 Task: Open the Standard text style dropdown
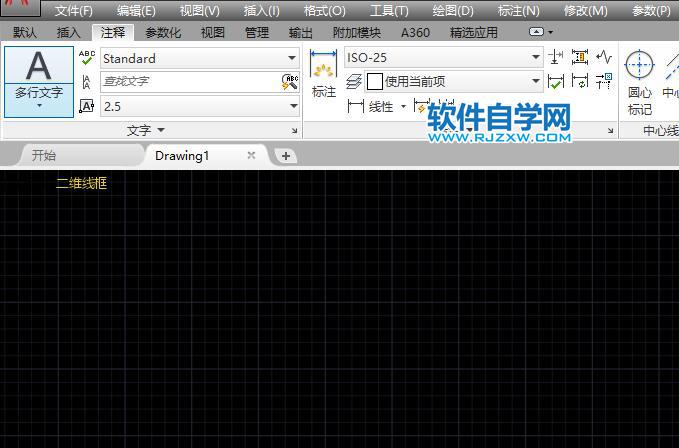292,58
